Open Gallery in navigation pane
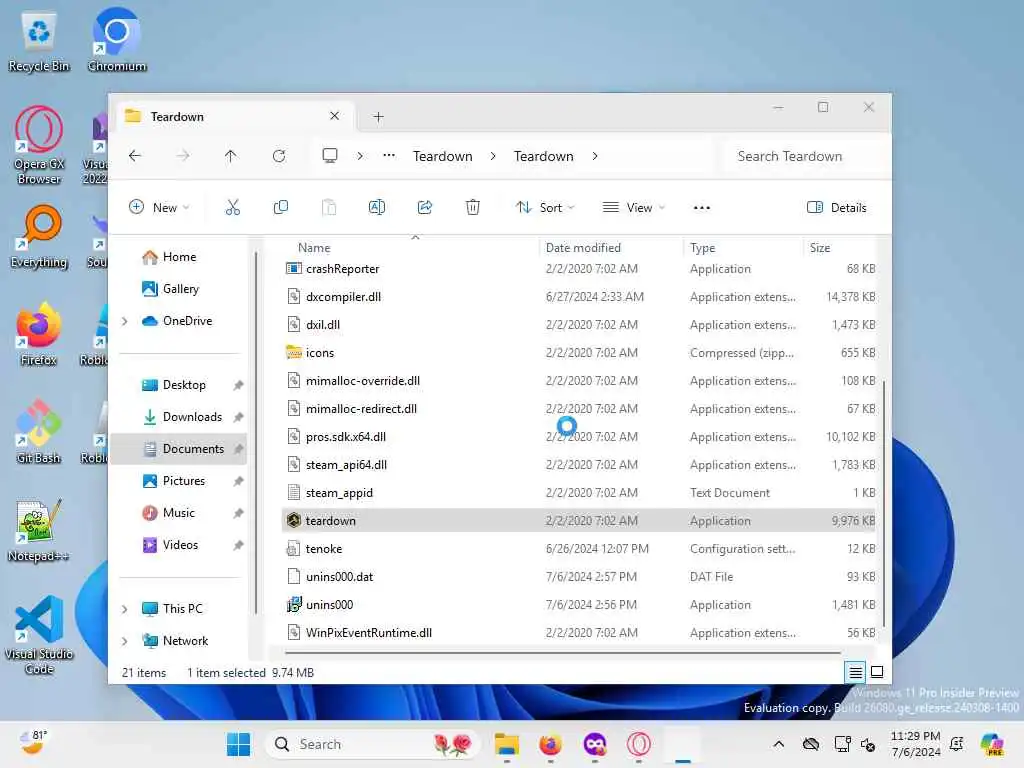Image resolution: width=1024 pixels, height=768 pixels. pos(180,289)
